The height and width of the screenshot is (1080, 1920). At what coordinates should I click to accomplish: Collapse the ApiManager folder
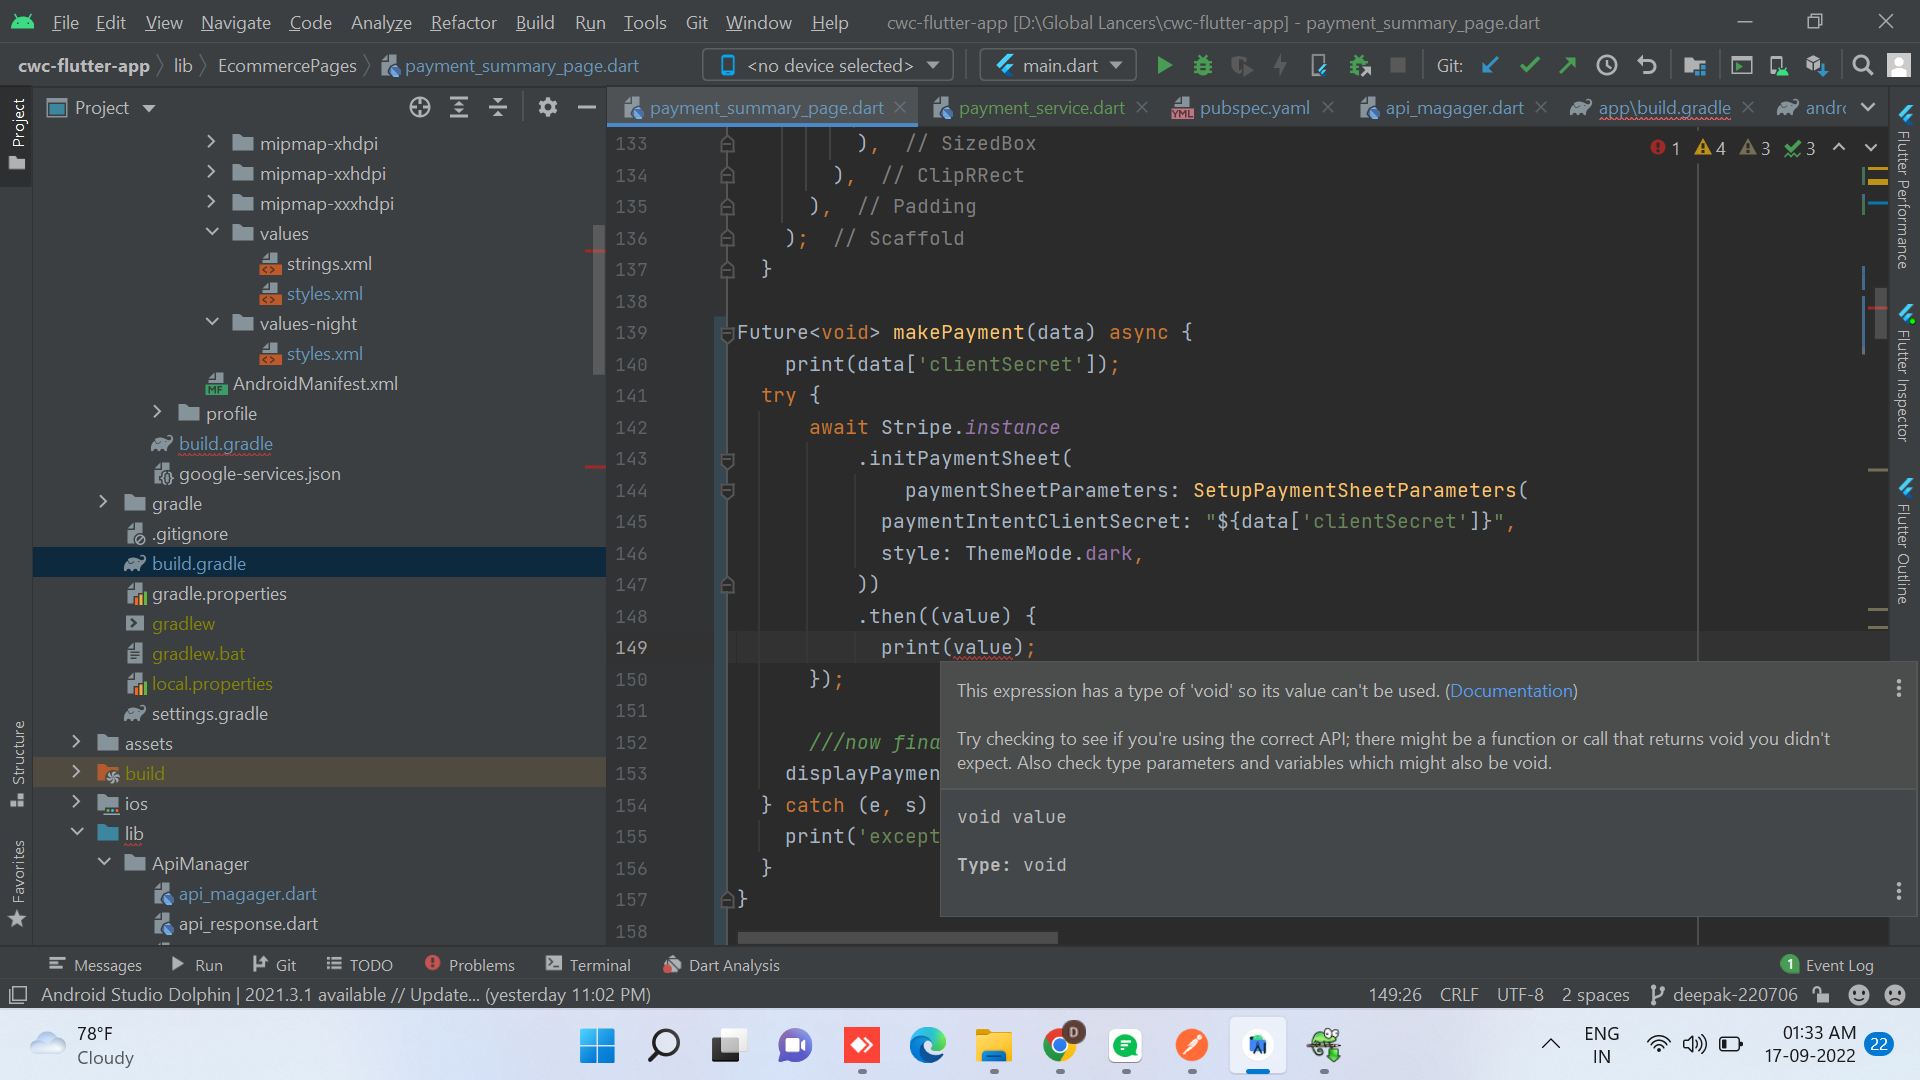click(103, 863)
